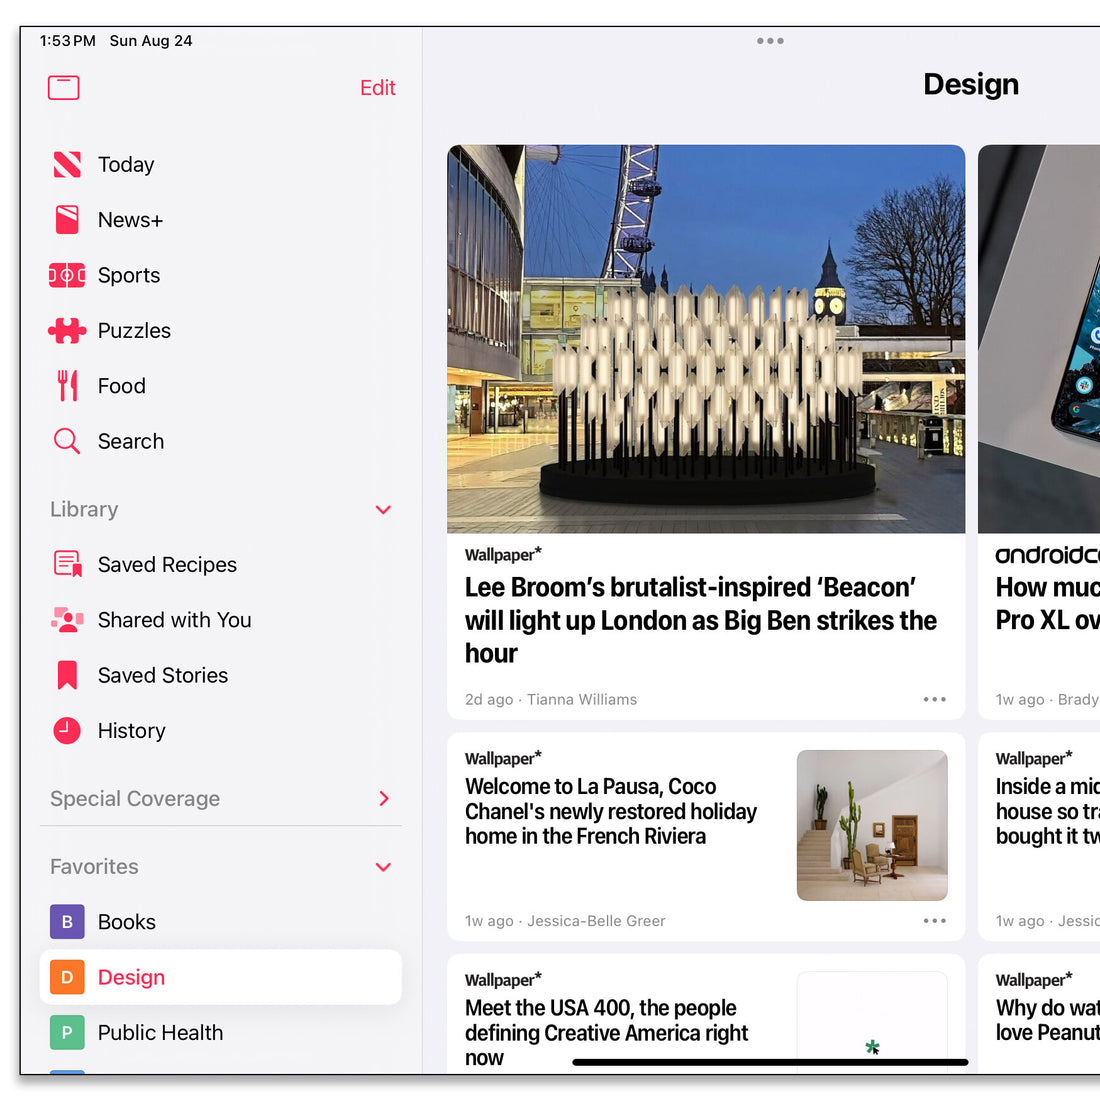Open the Today feed icon

click(x=67, y=164)
